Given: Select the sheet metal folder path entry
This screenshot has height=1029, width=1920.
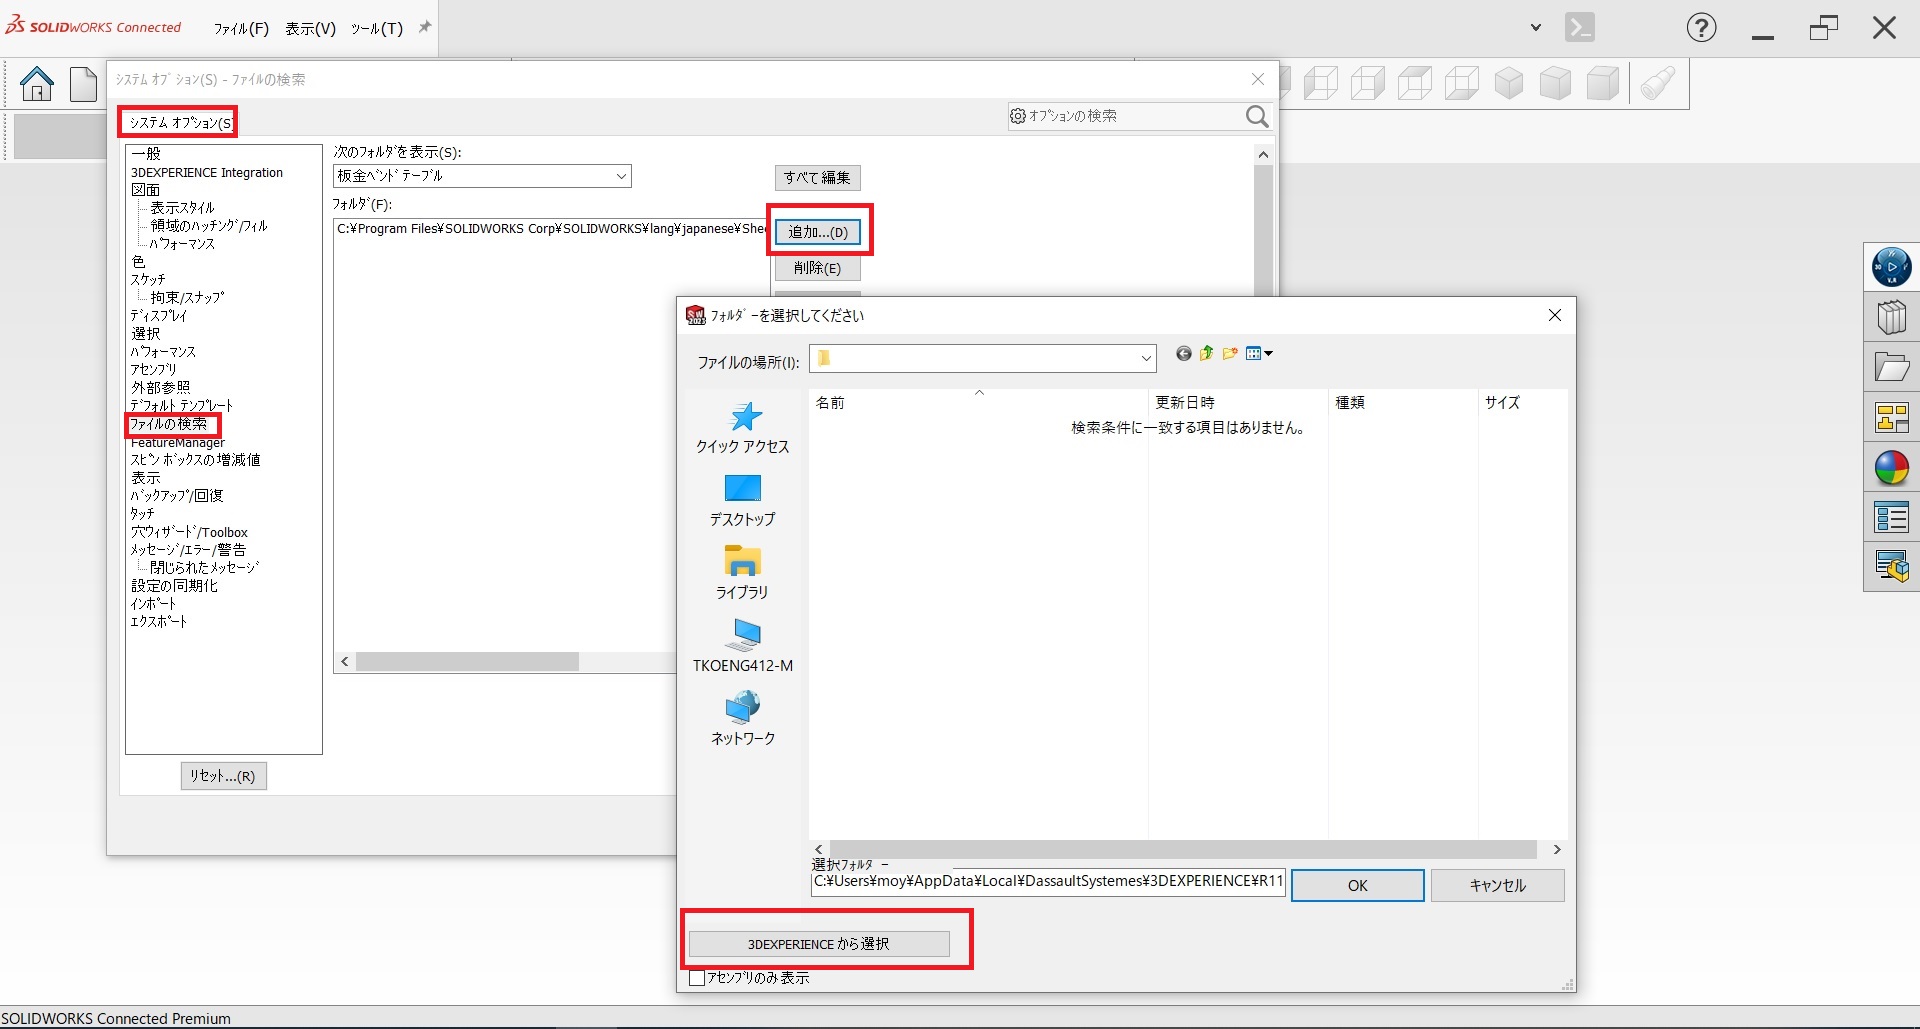Looking at the screenshot, I should pyautogui.click(x=552, y=229).
